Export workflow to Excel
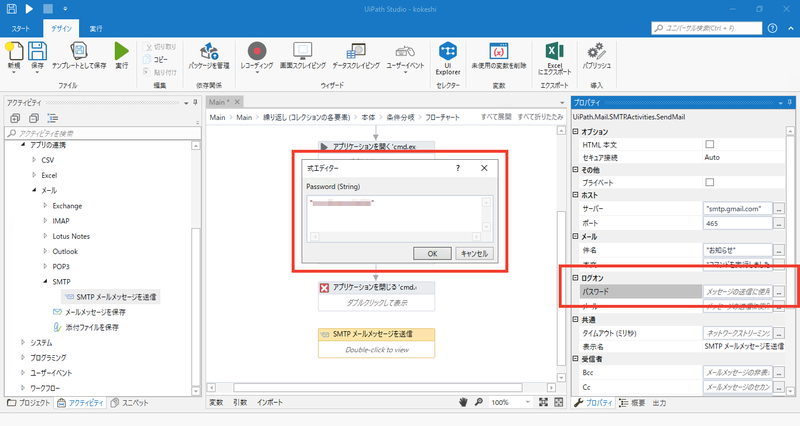 [555, 52]
